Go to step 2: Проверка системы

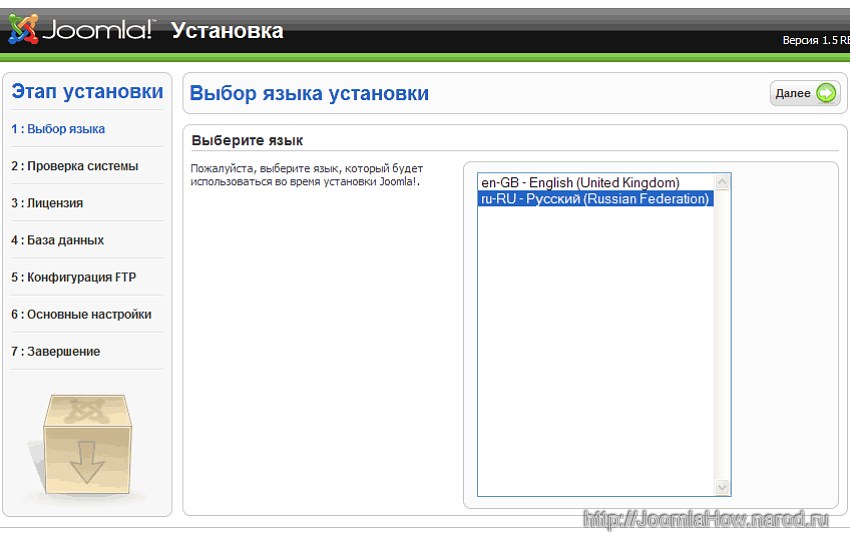click(75, 166)
